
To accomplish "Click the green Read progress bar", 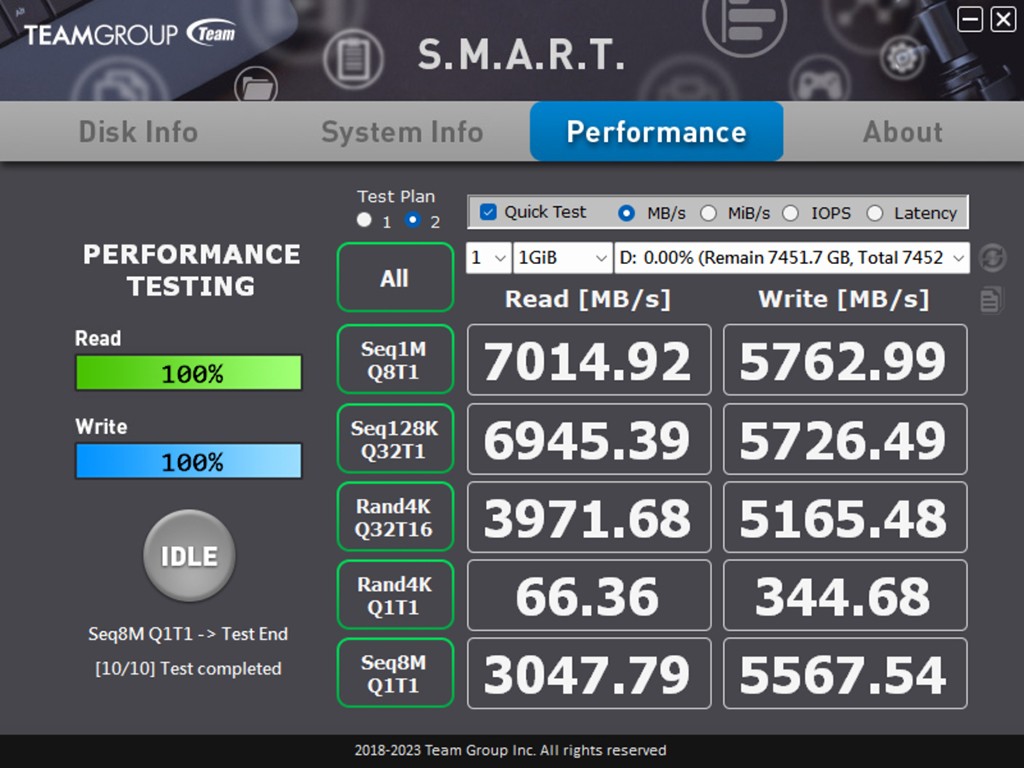I will [x=188, y=374].
